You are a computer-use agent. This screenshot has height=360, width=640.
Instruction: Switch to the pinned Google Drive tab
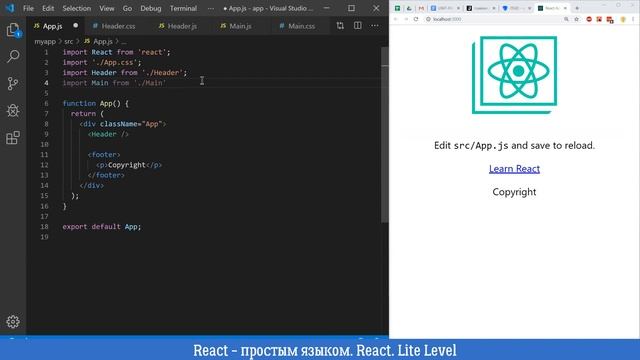pyautogui.click(x=409, y=8)
